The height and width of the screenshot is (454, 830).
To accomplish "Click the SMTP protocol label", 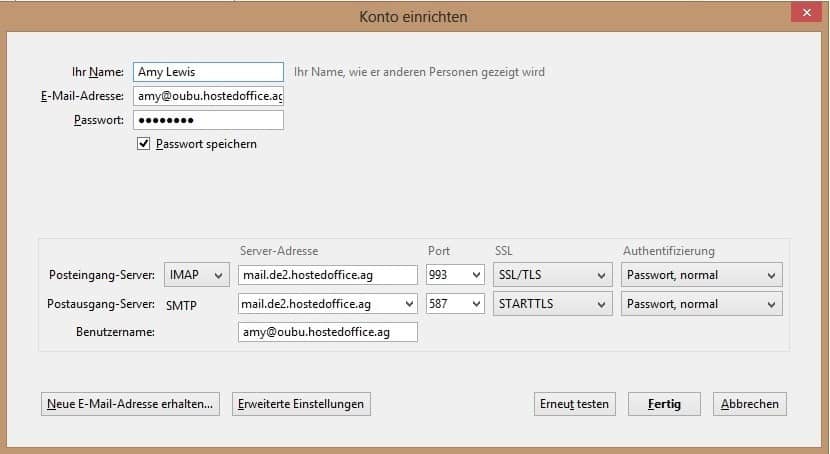I will (x=181, y=305).
